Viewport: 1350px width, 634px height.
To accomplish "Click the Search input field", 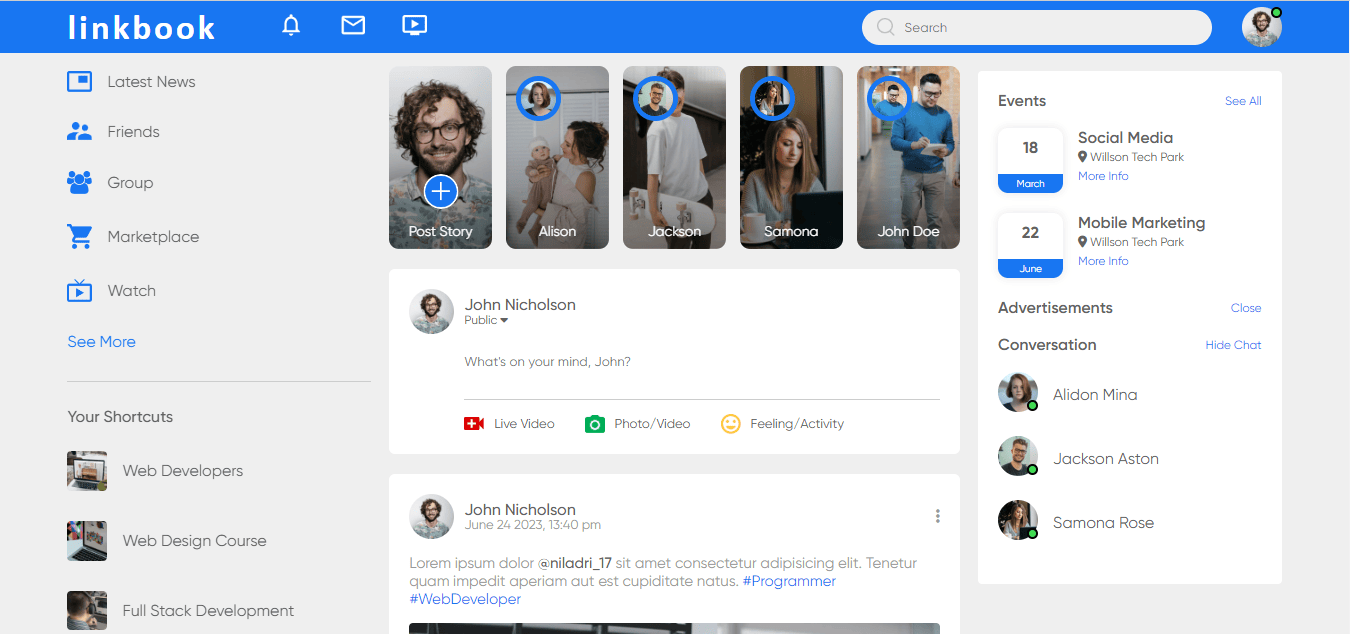I will pos(1036,27).
